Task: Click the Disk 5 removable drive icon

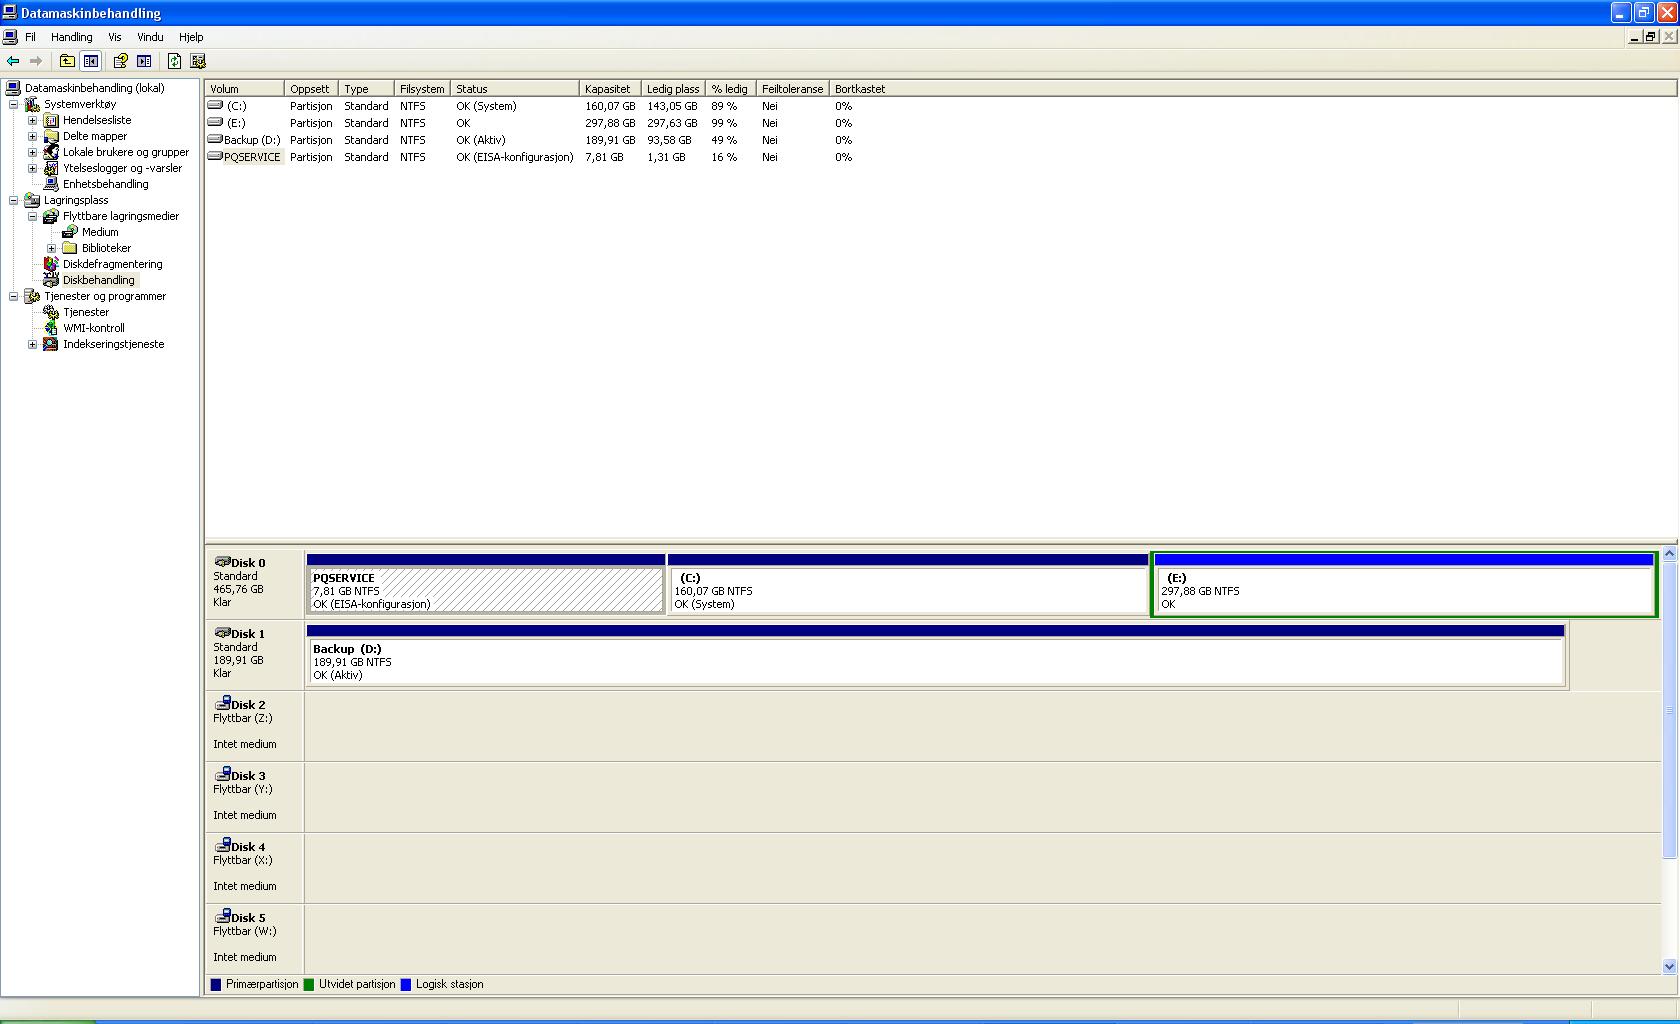Action: [x=222, y=917]
